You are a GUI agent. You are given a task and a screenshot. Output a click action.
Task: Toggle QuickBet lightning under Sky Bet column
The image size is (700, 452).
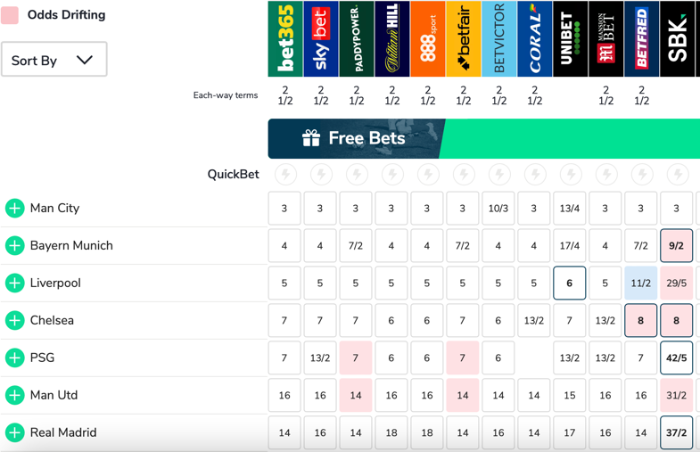[x=320, y=174]
